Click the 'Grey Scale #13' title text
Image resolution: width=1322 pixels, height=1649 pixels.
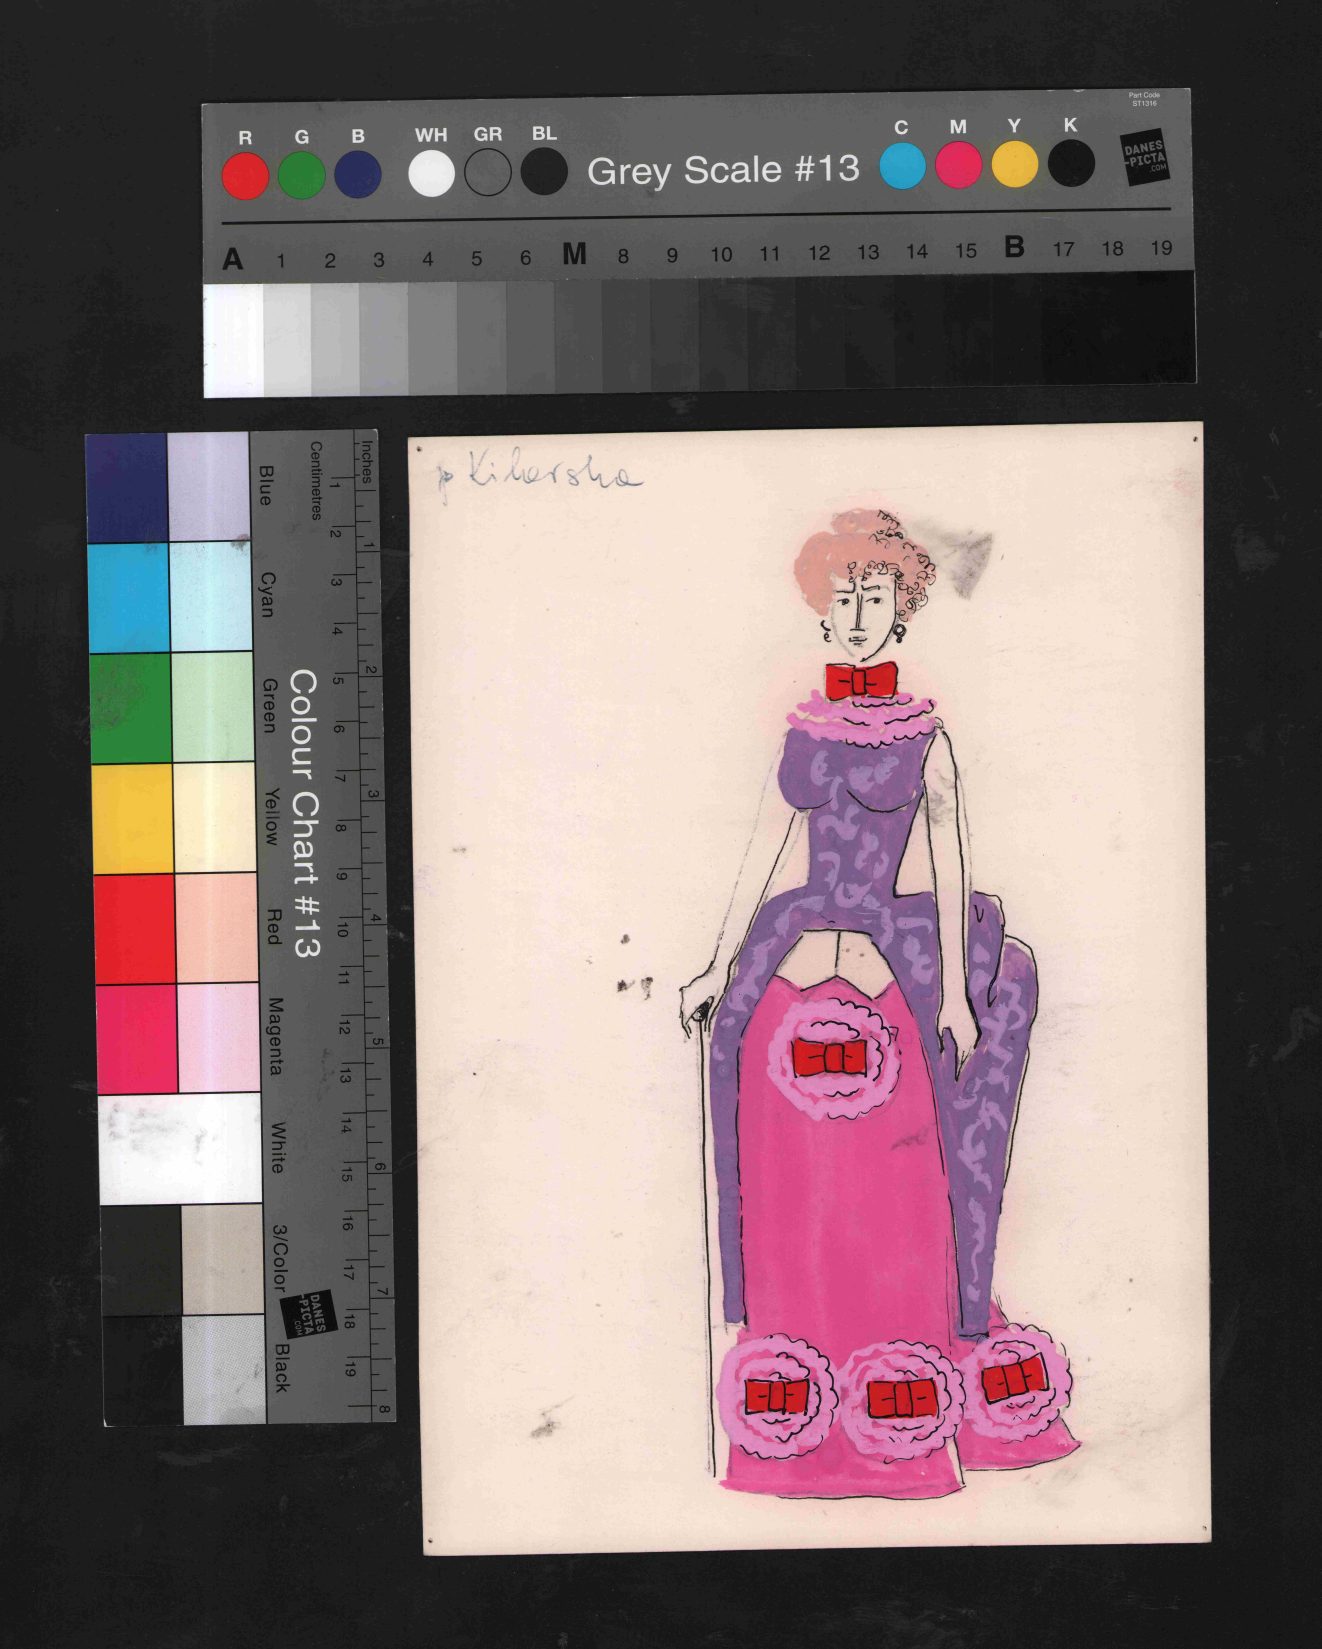tap(723, 170)
